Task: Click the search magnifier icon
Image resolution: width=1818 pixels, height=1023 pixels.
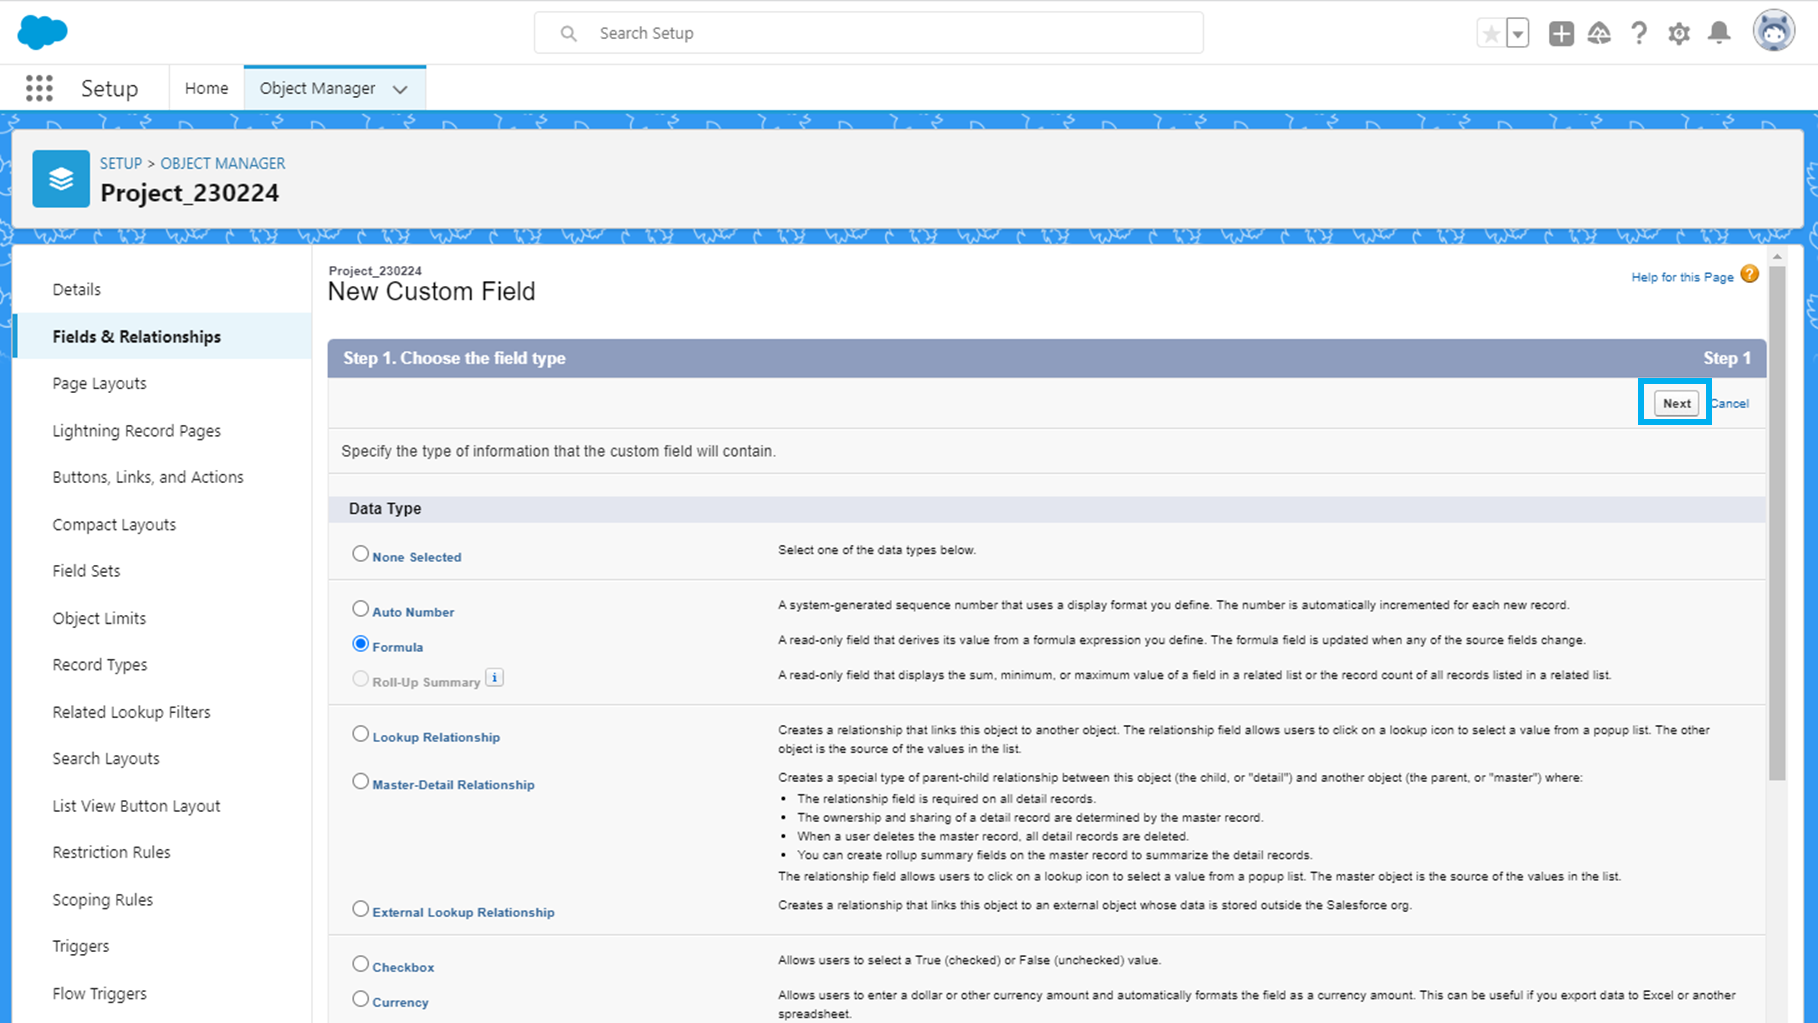Action: tap(568, 33)
